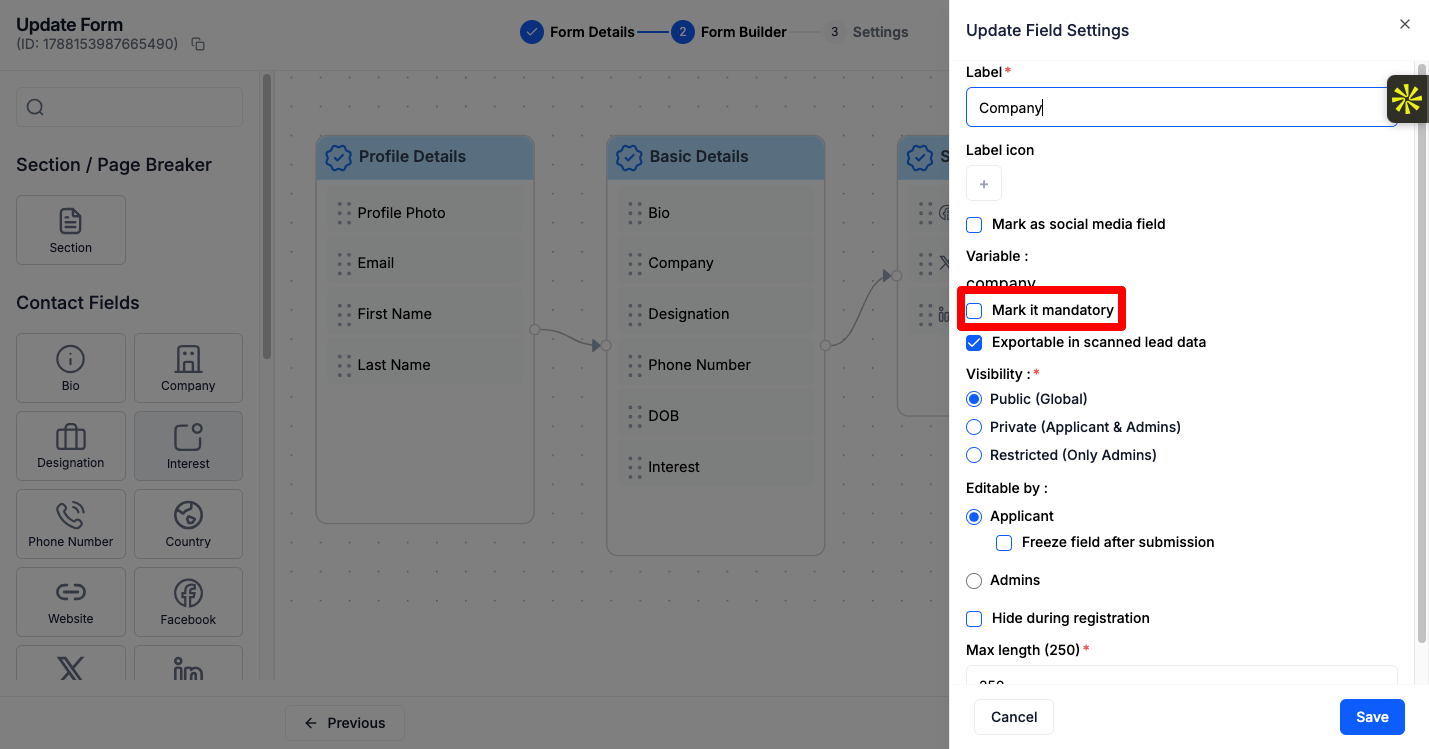Enable Mark as social media field
The width and height of the screenshot is (1429, 749).
click(x=974, y=225)
